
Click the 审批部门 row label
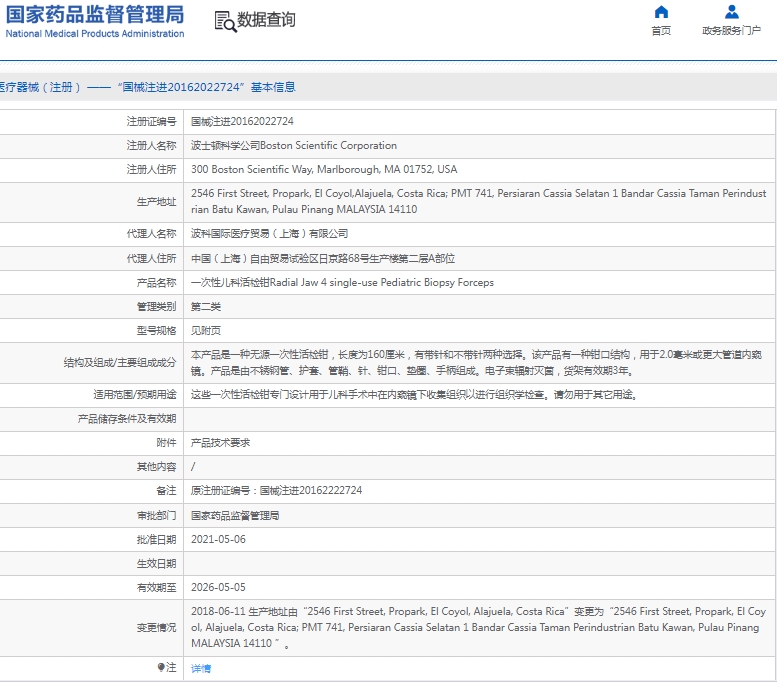tap(156, 515)
